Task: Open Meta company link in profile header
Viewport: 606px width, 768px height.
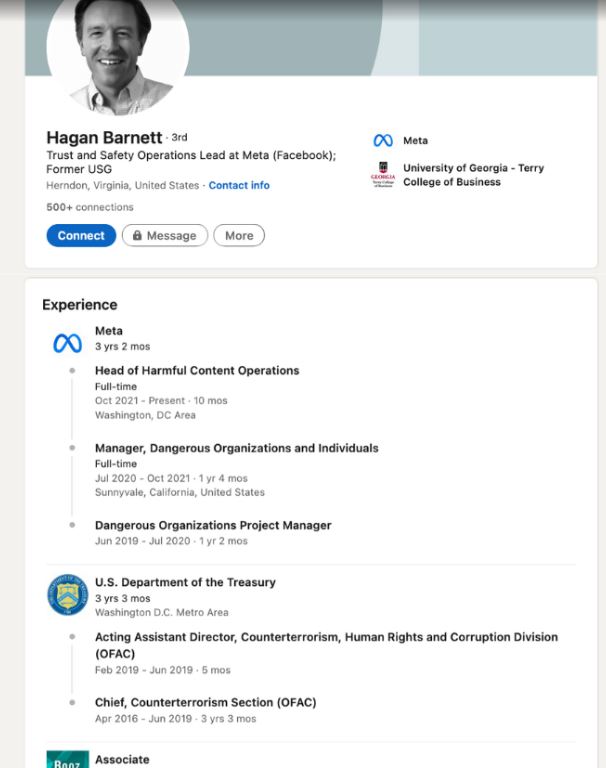Action: (415, 141)
